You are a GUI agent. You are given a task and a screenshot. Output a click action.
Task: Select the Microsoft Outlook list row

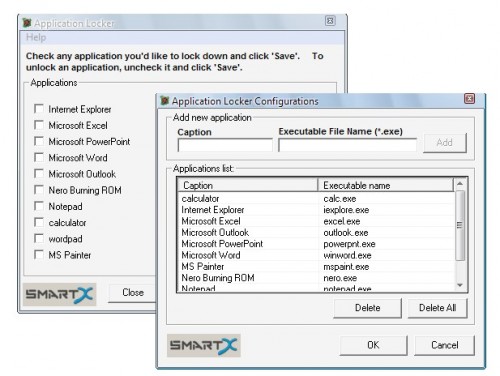pyautogui.click(x=316, y=233)
